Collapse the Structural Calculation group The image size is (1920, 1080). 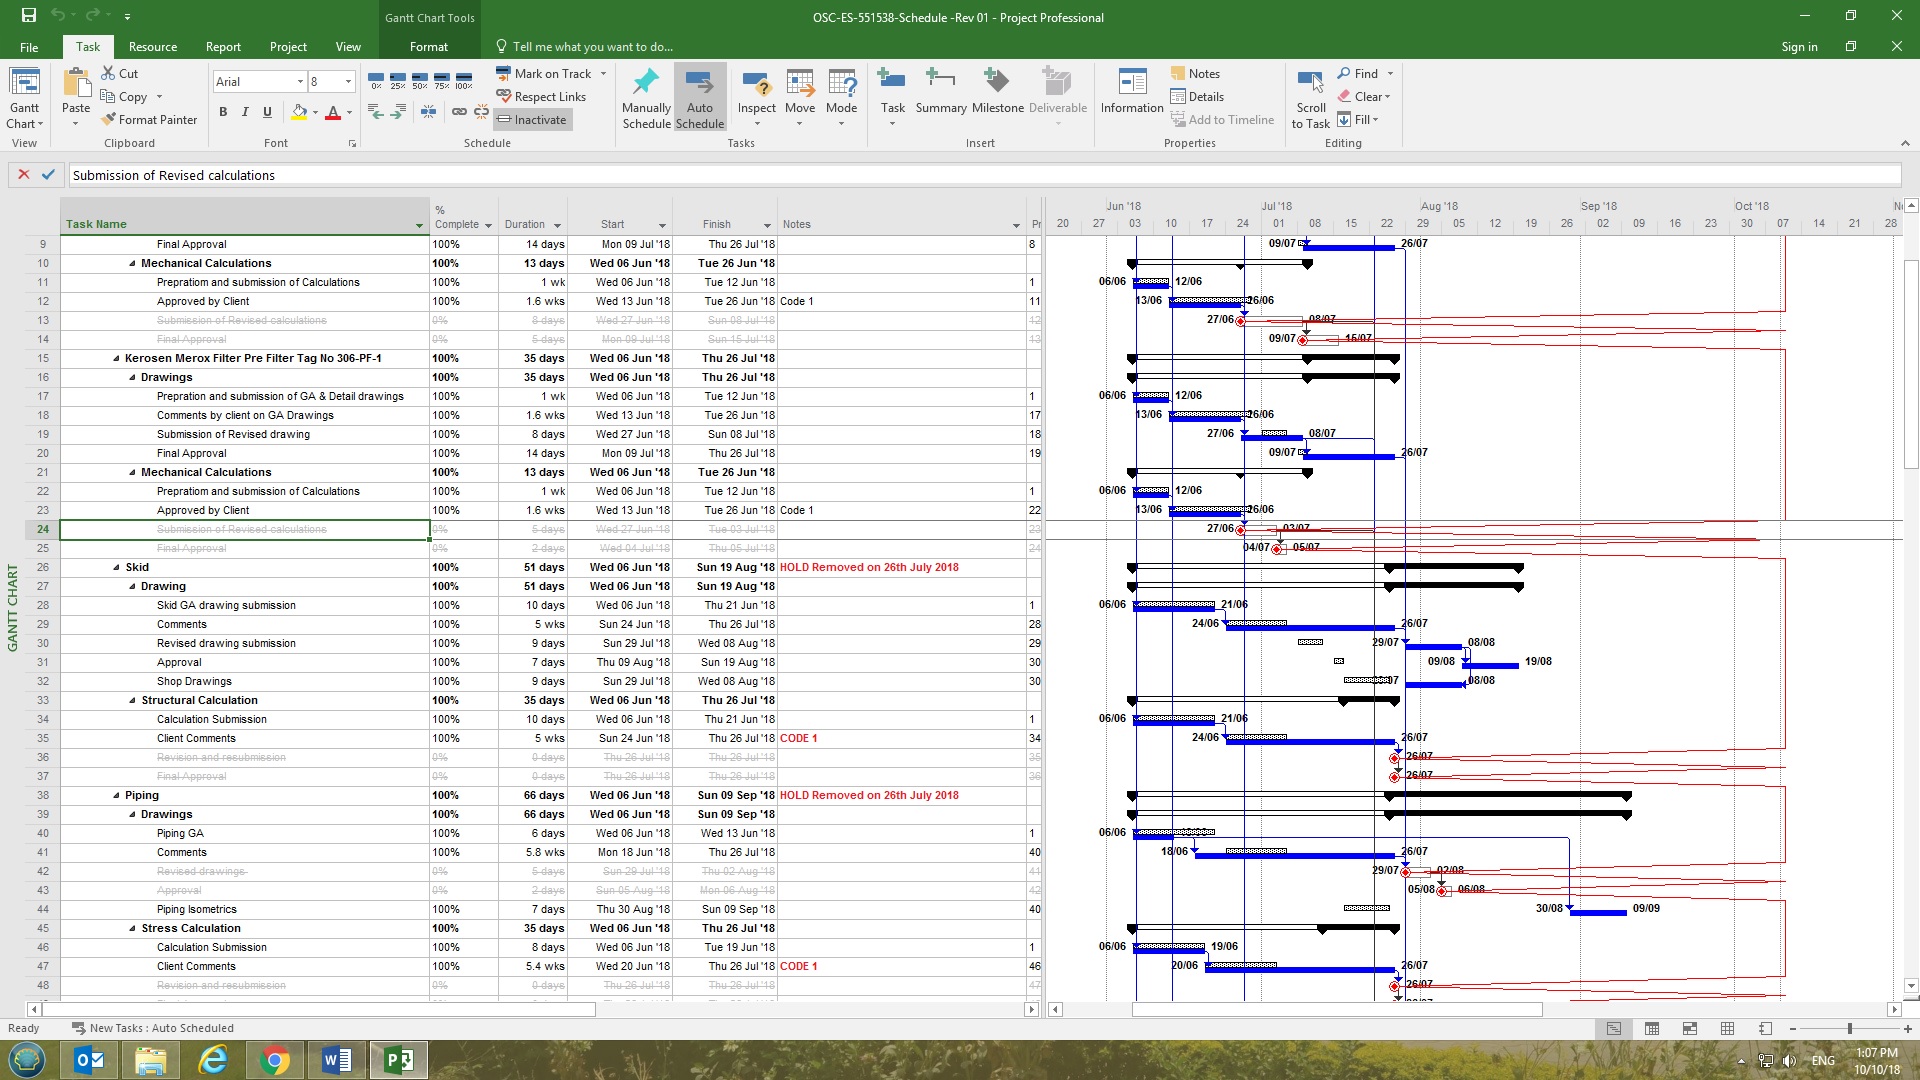132,700
